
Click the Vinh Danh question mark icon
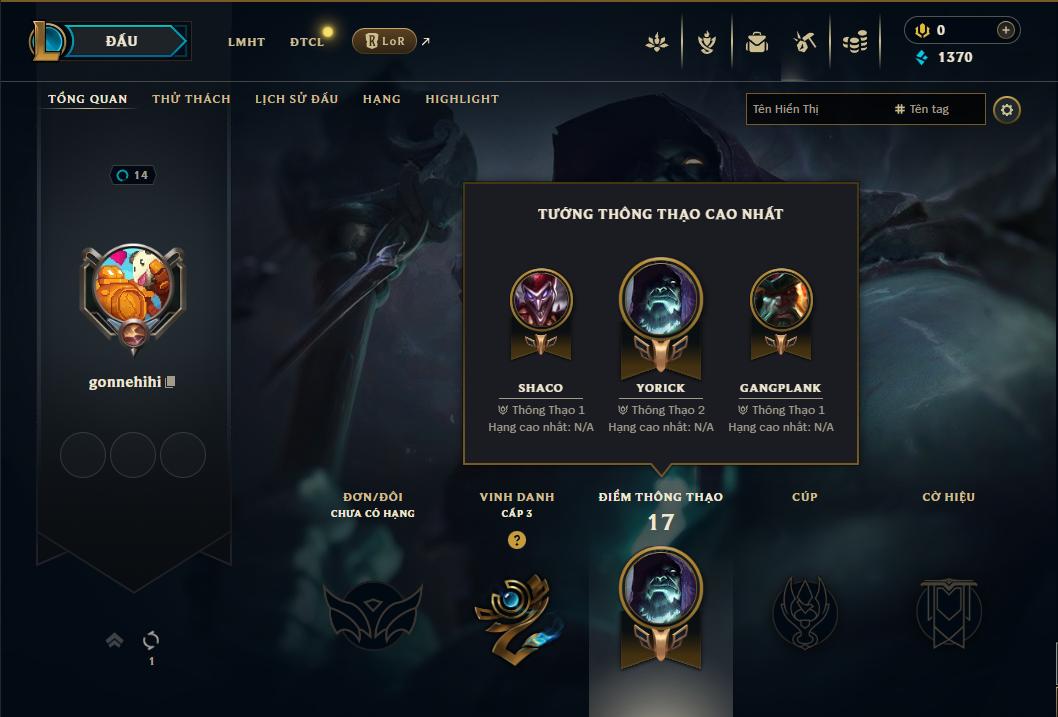pyautogui.click(x=517, y=540)
